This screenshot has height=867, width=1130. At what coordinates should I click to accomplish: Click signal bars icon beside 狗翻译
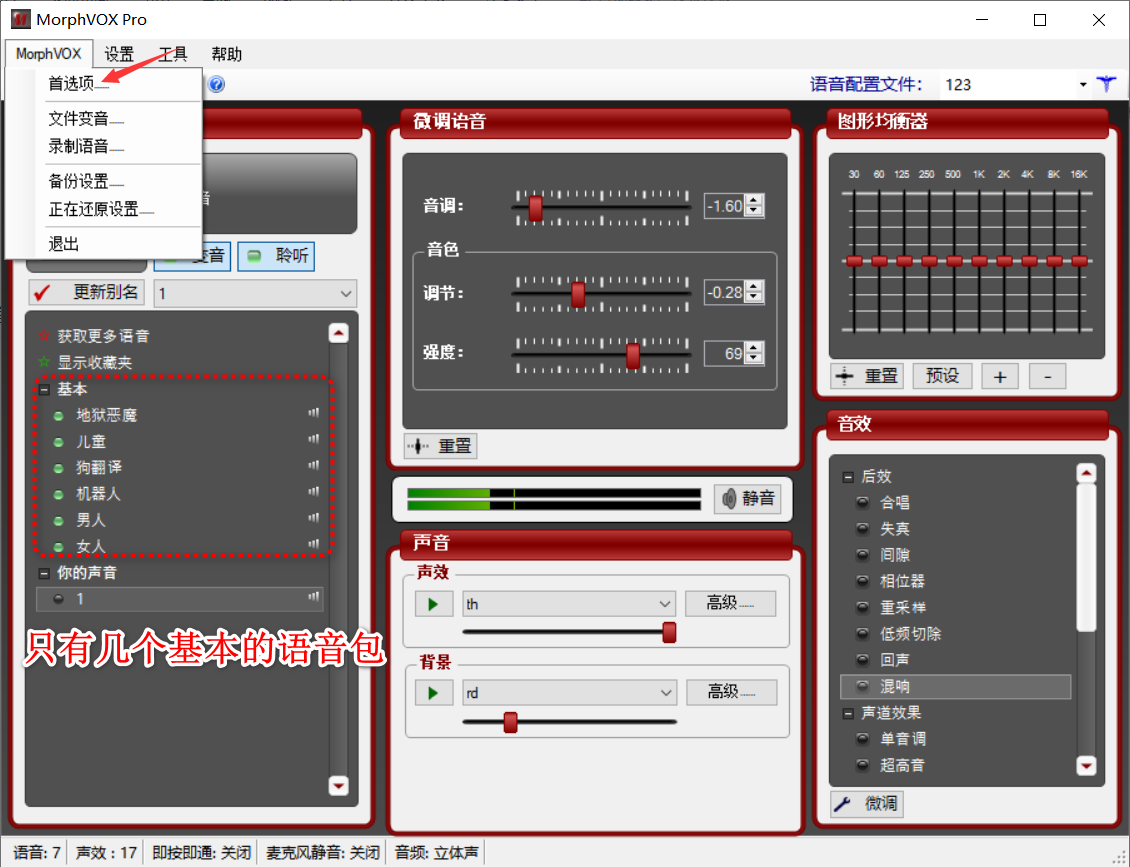313,466
